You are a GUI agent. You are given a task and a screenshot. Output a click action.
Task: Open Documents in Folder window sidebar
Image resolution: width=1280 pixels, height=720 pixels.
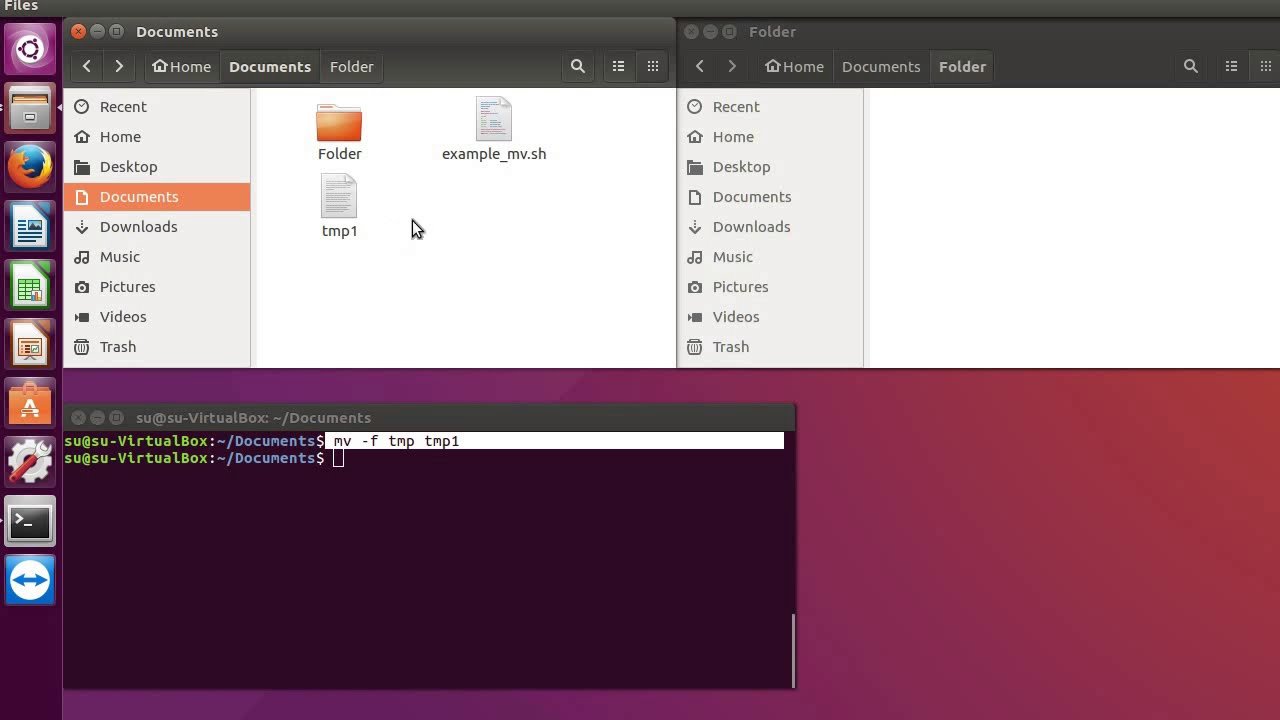click(x=770, y=196)
